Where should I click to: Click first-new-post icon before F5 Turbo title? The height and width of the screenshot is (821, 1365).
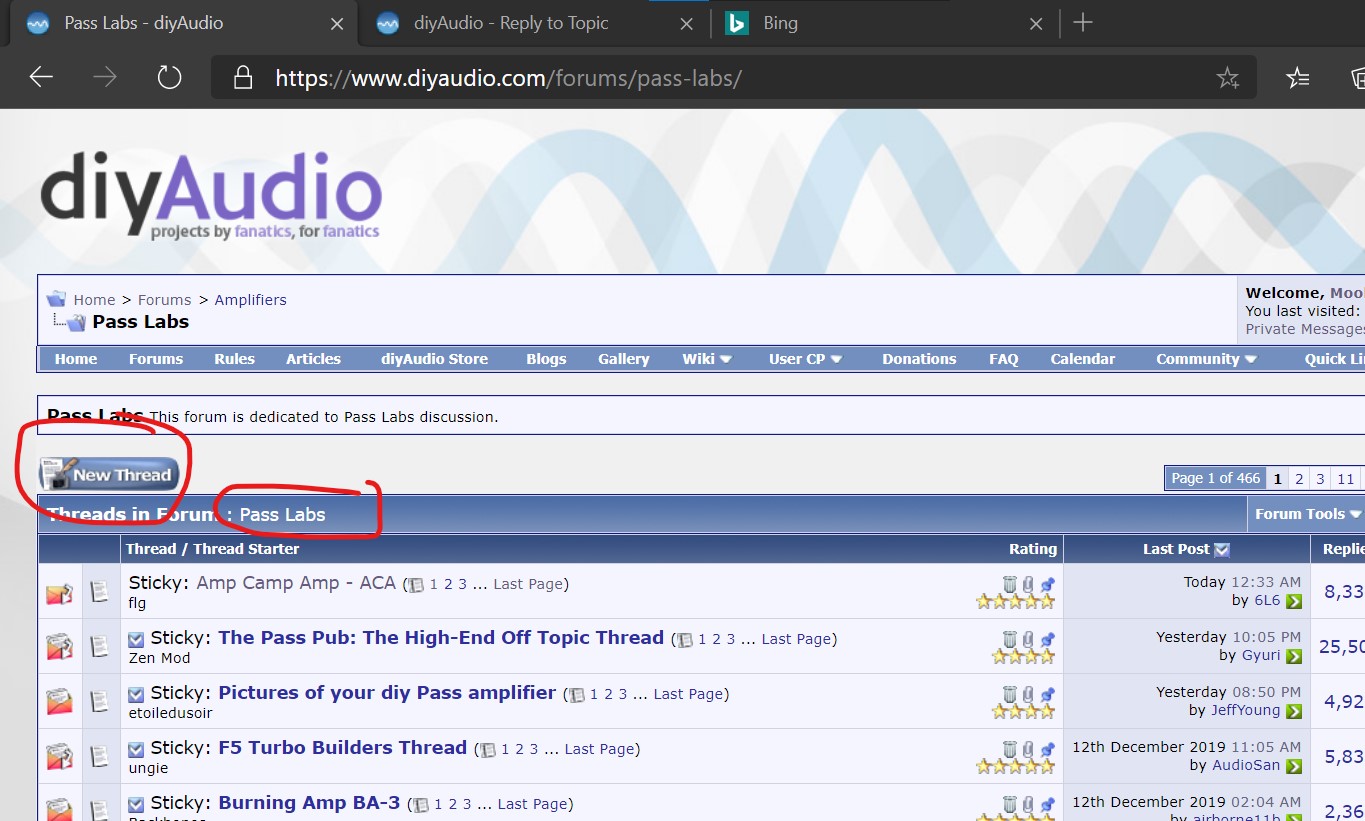pos(137,749)
